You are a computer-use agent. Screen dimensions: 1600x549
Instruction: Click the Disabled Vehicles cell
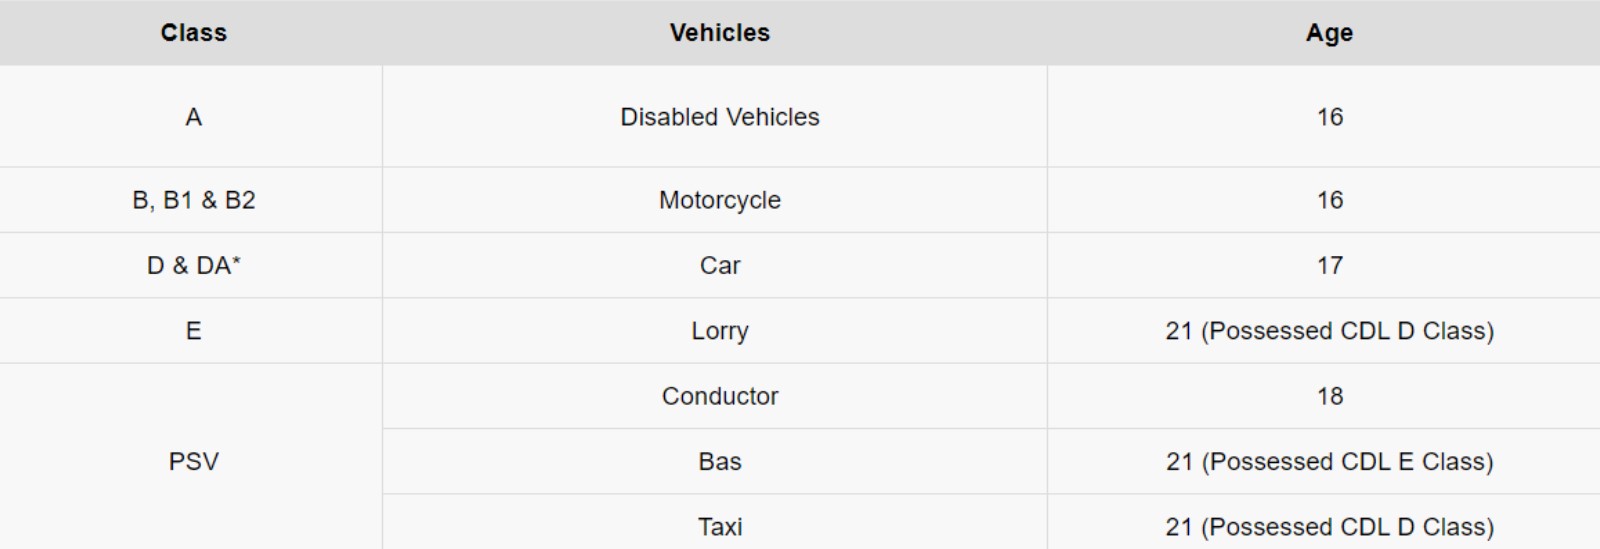[719, 117]
